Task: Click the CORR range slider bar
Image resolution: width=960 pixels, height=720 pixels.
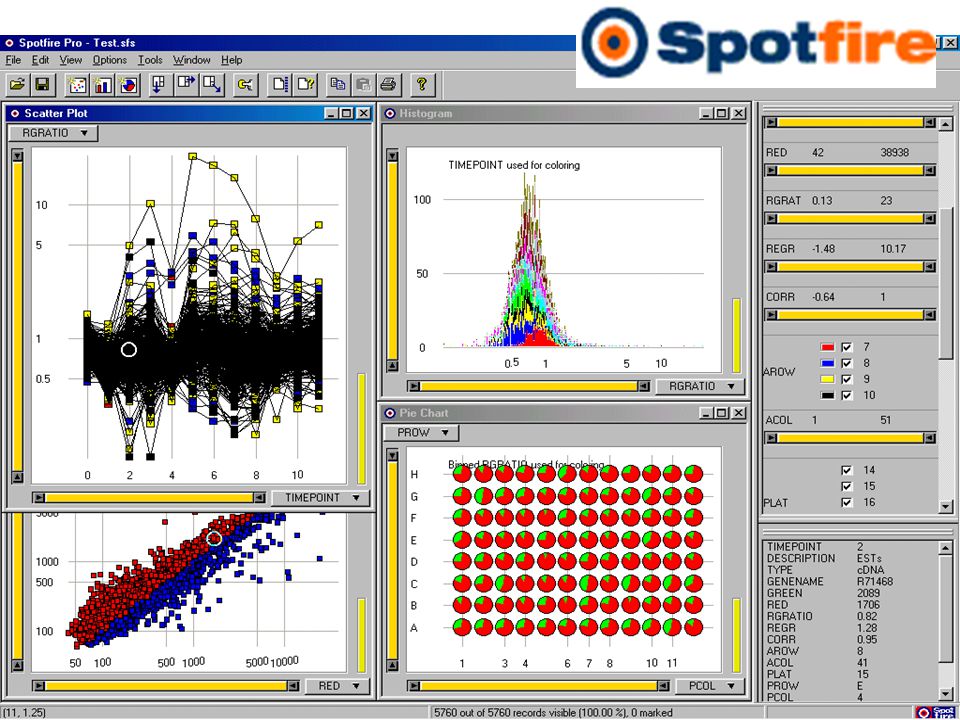Action: (x=851, y=315)
